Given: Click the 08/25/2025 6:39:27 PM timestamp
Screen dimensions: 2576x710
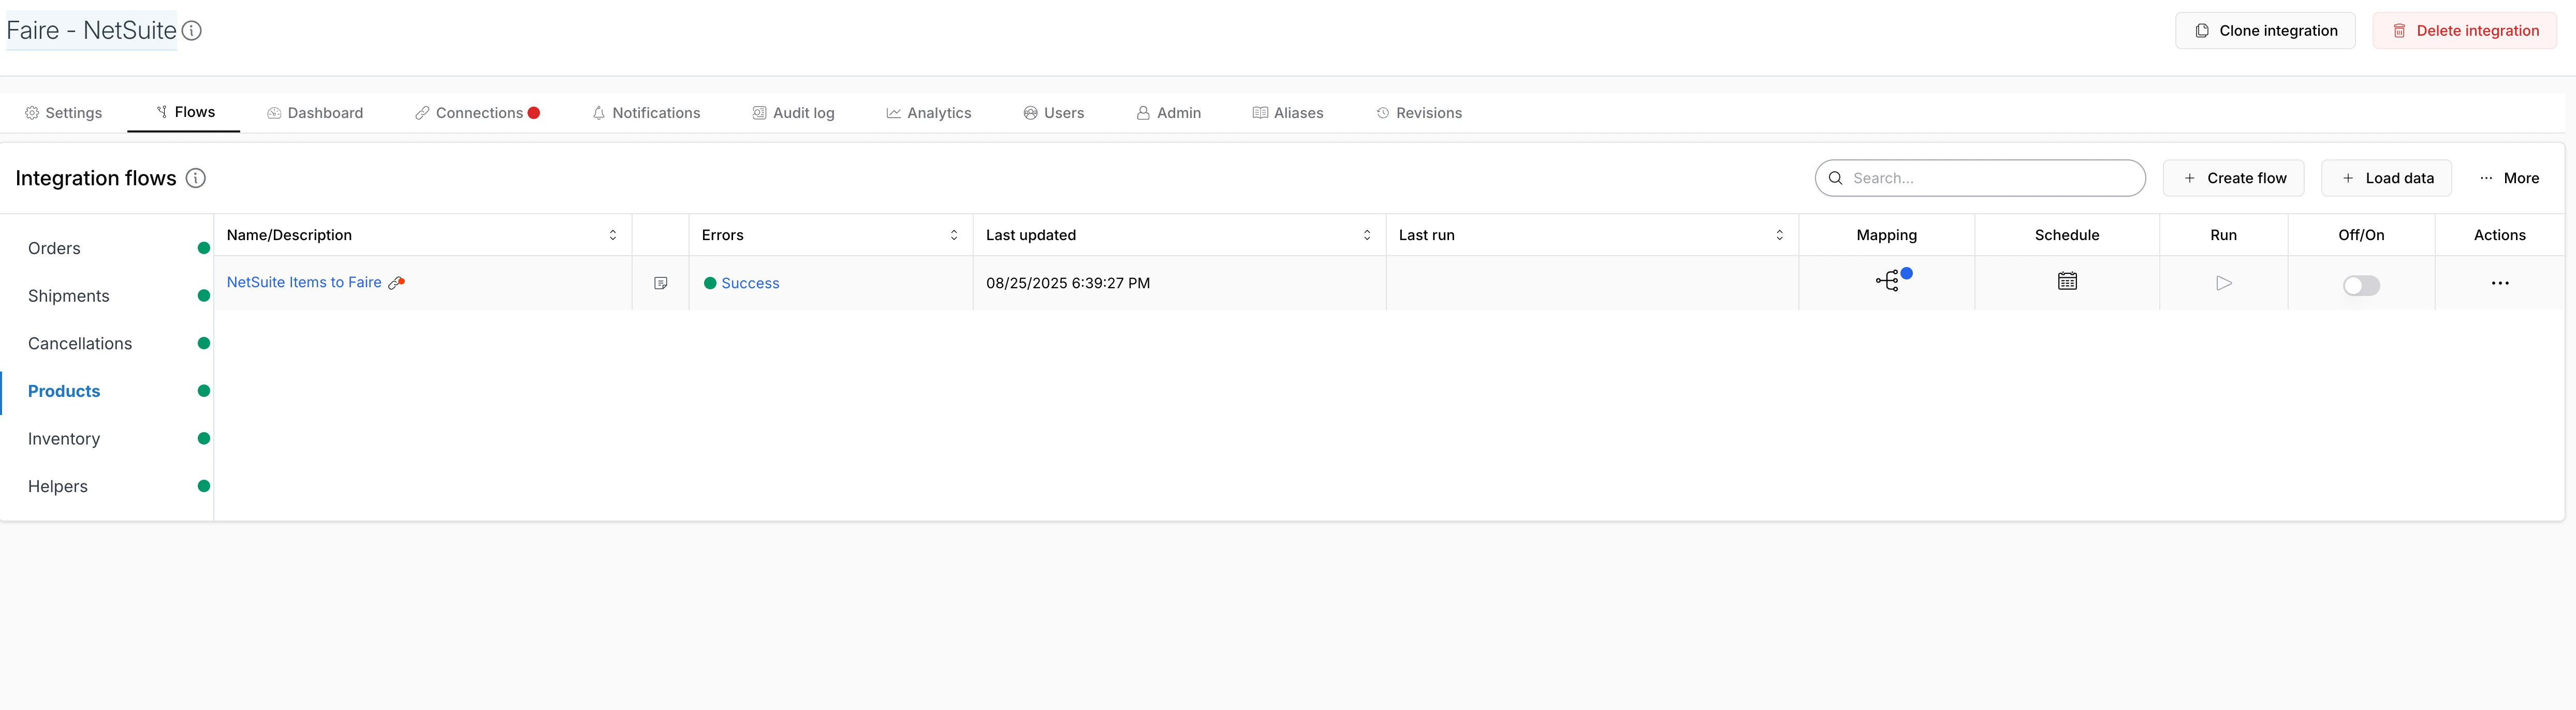Looking at the screenshot, I should point(1068,284).
